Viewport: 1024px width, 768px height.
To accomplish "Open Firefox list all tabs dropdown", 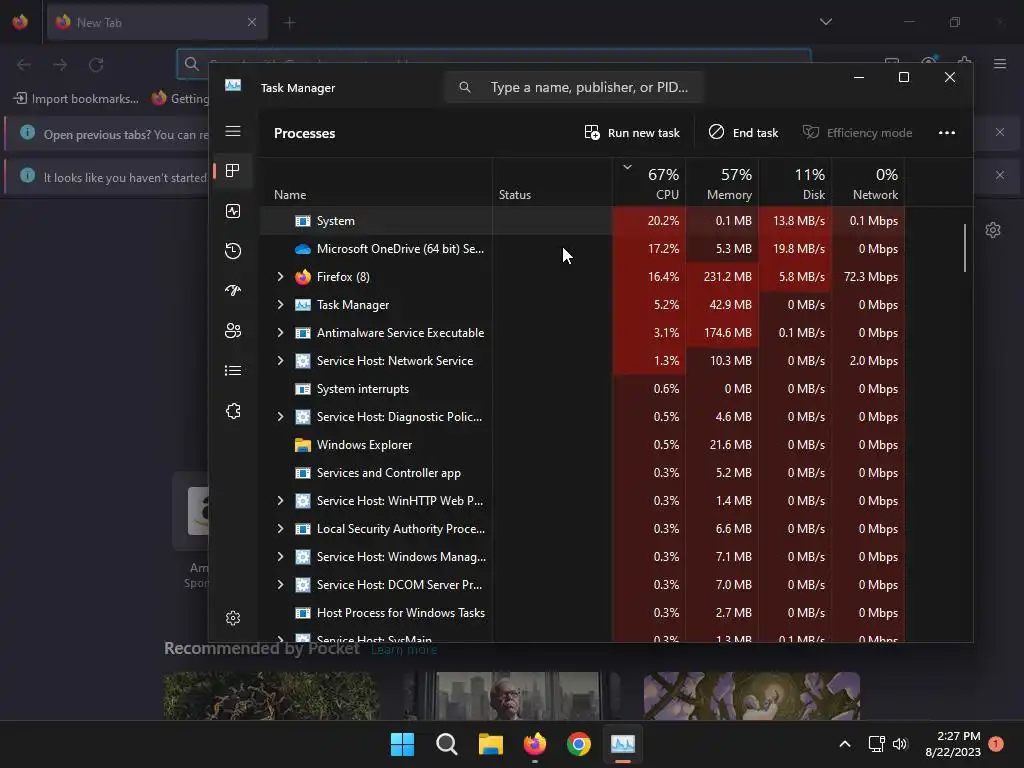I will pyautogui.click(x=826, y=22).
